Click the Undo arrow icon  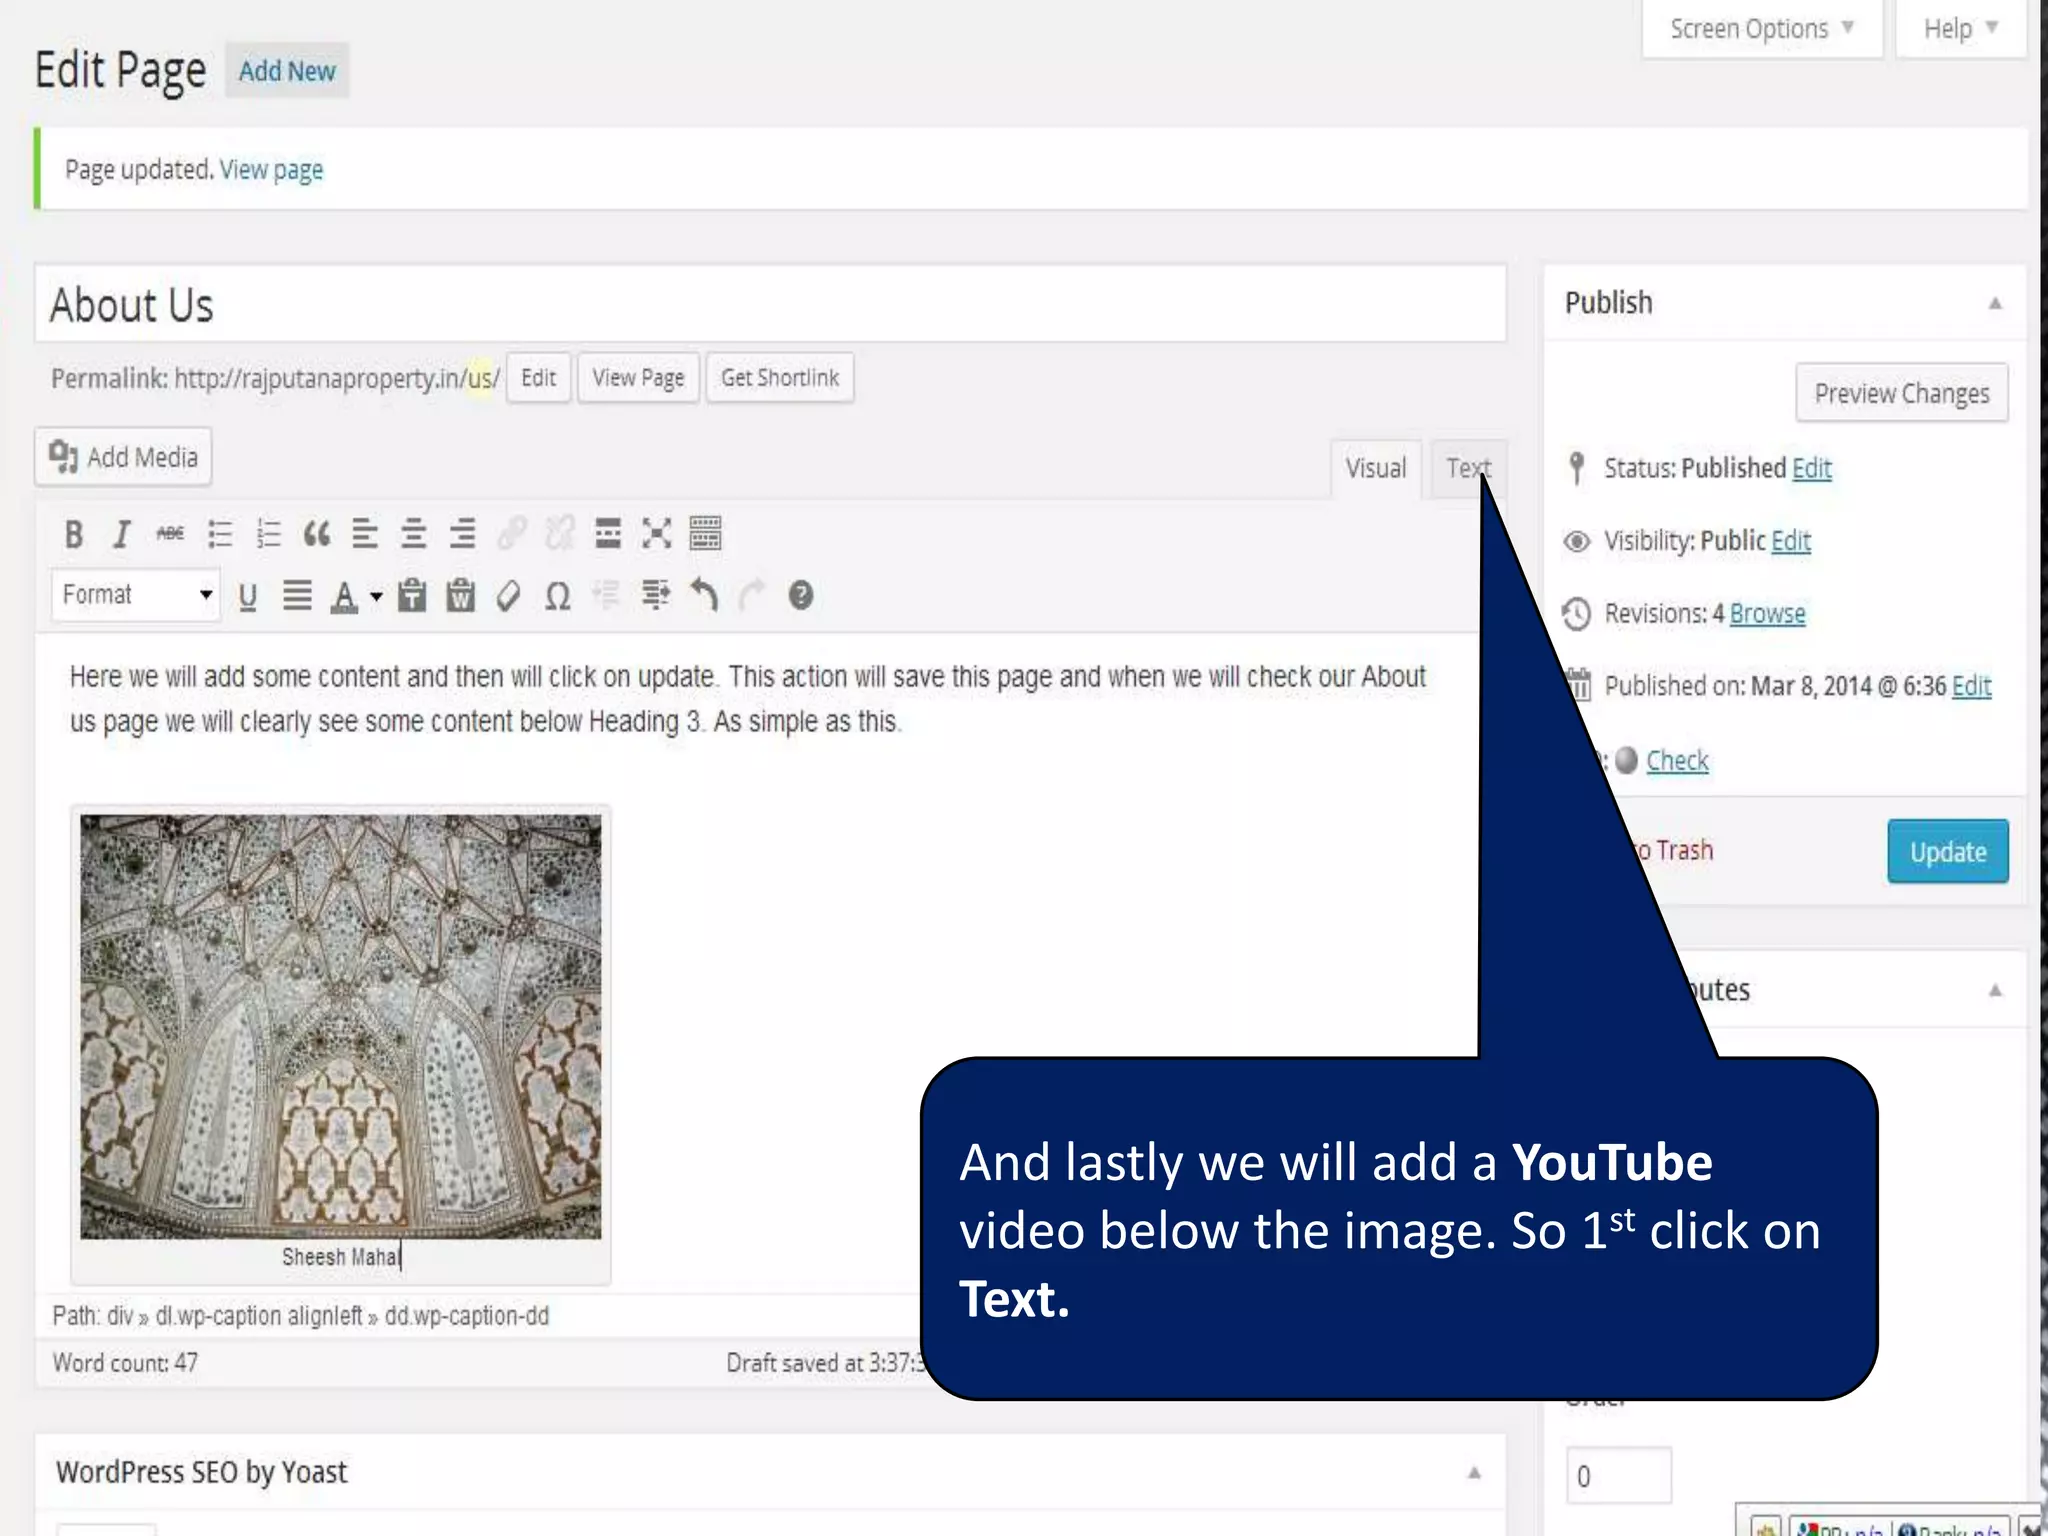click(704, 596)
